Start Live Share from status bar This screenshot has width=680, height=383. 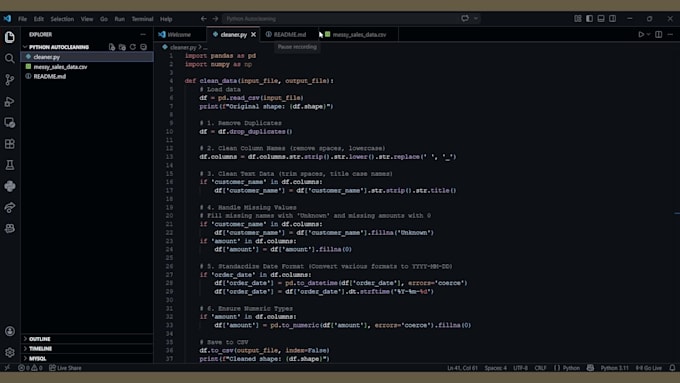pos(65,367)
